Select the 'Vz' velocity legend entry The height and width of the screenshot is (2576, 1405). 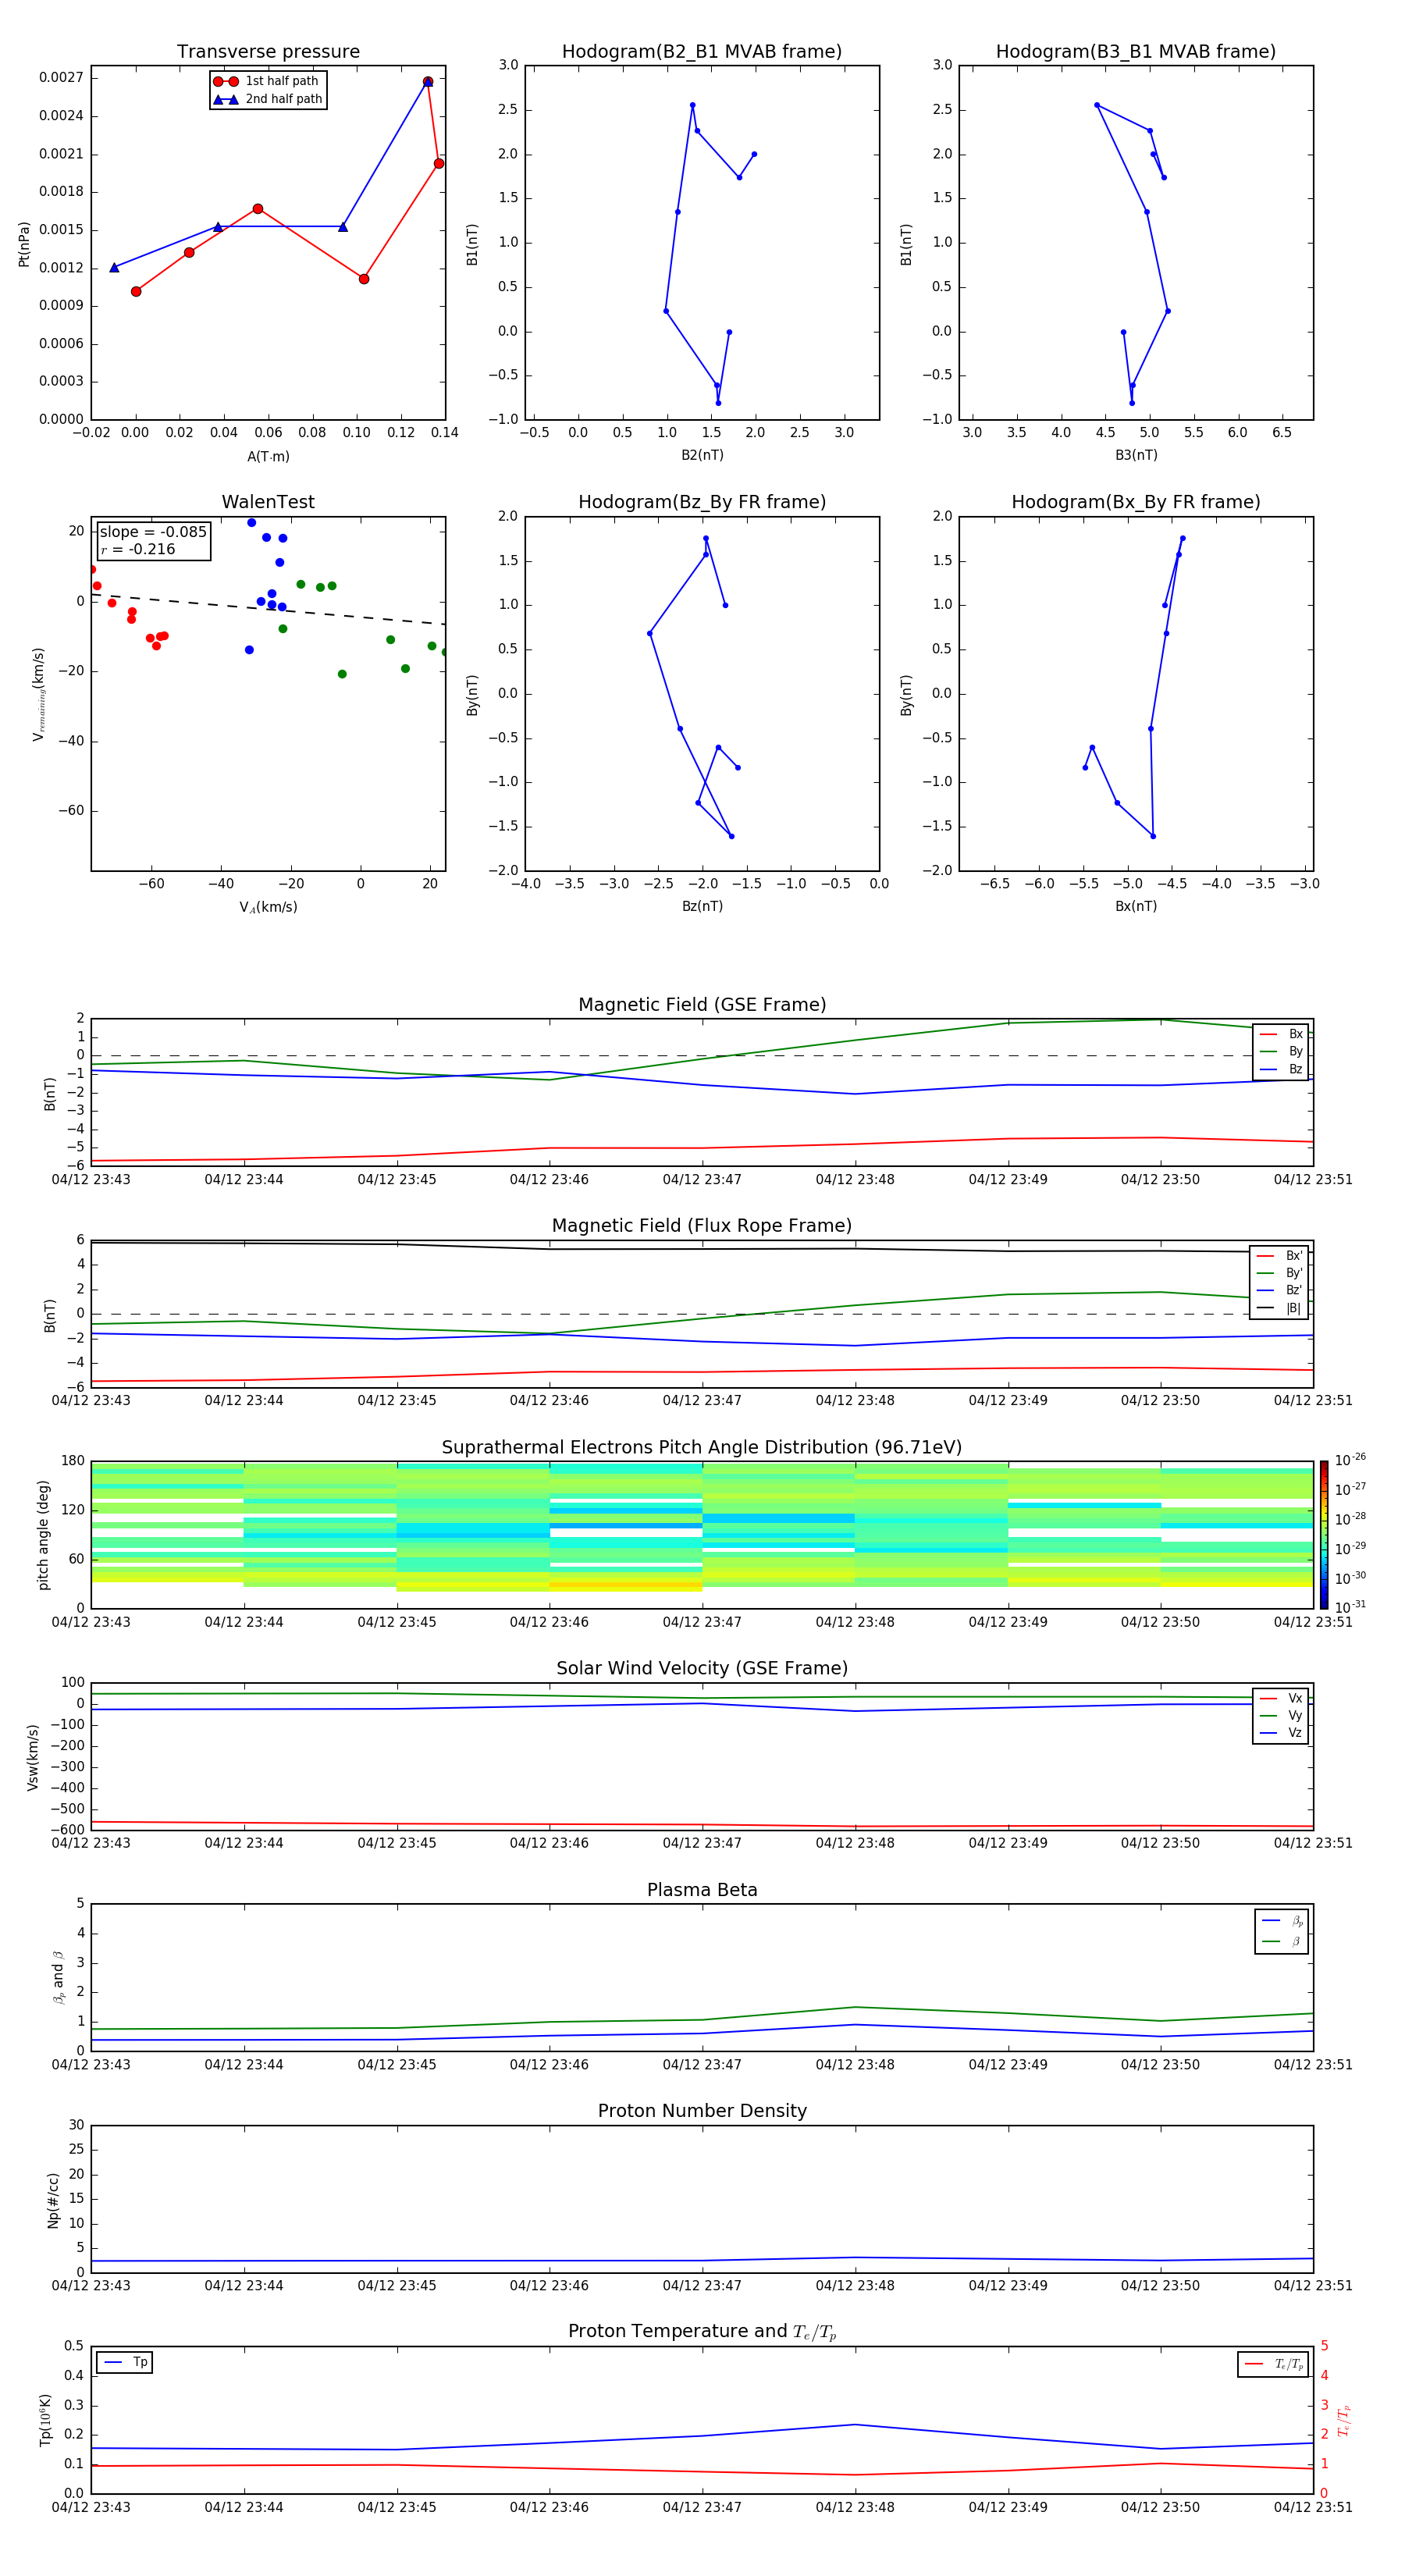tap(1281, 1732)
